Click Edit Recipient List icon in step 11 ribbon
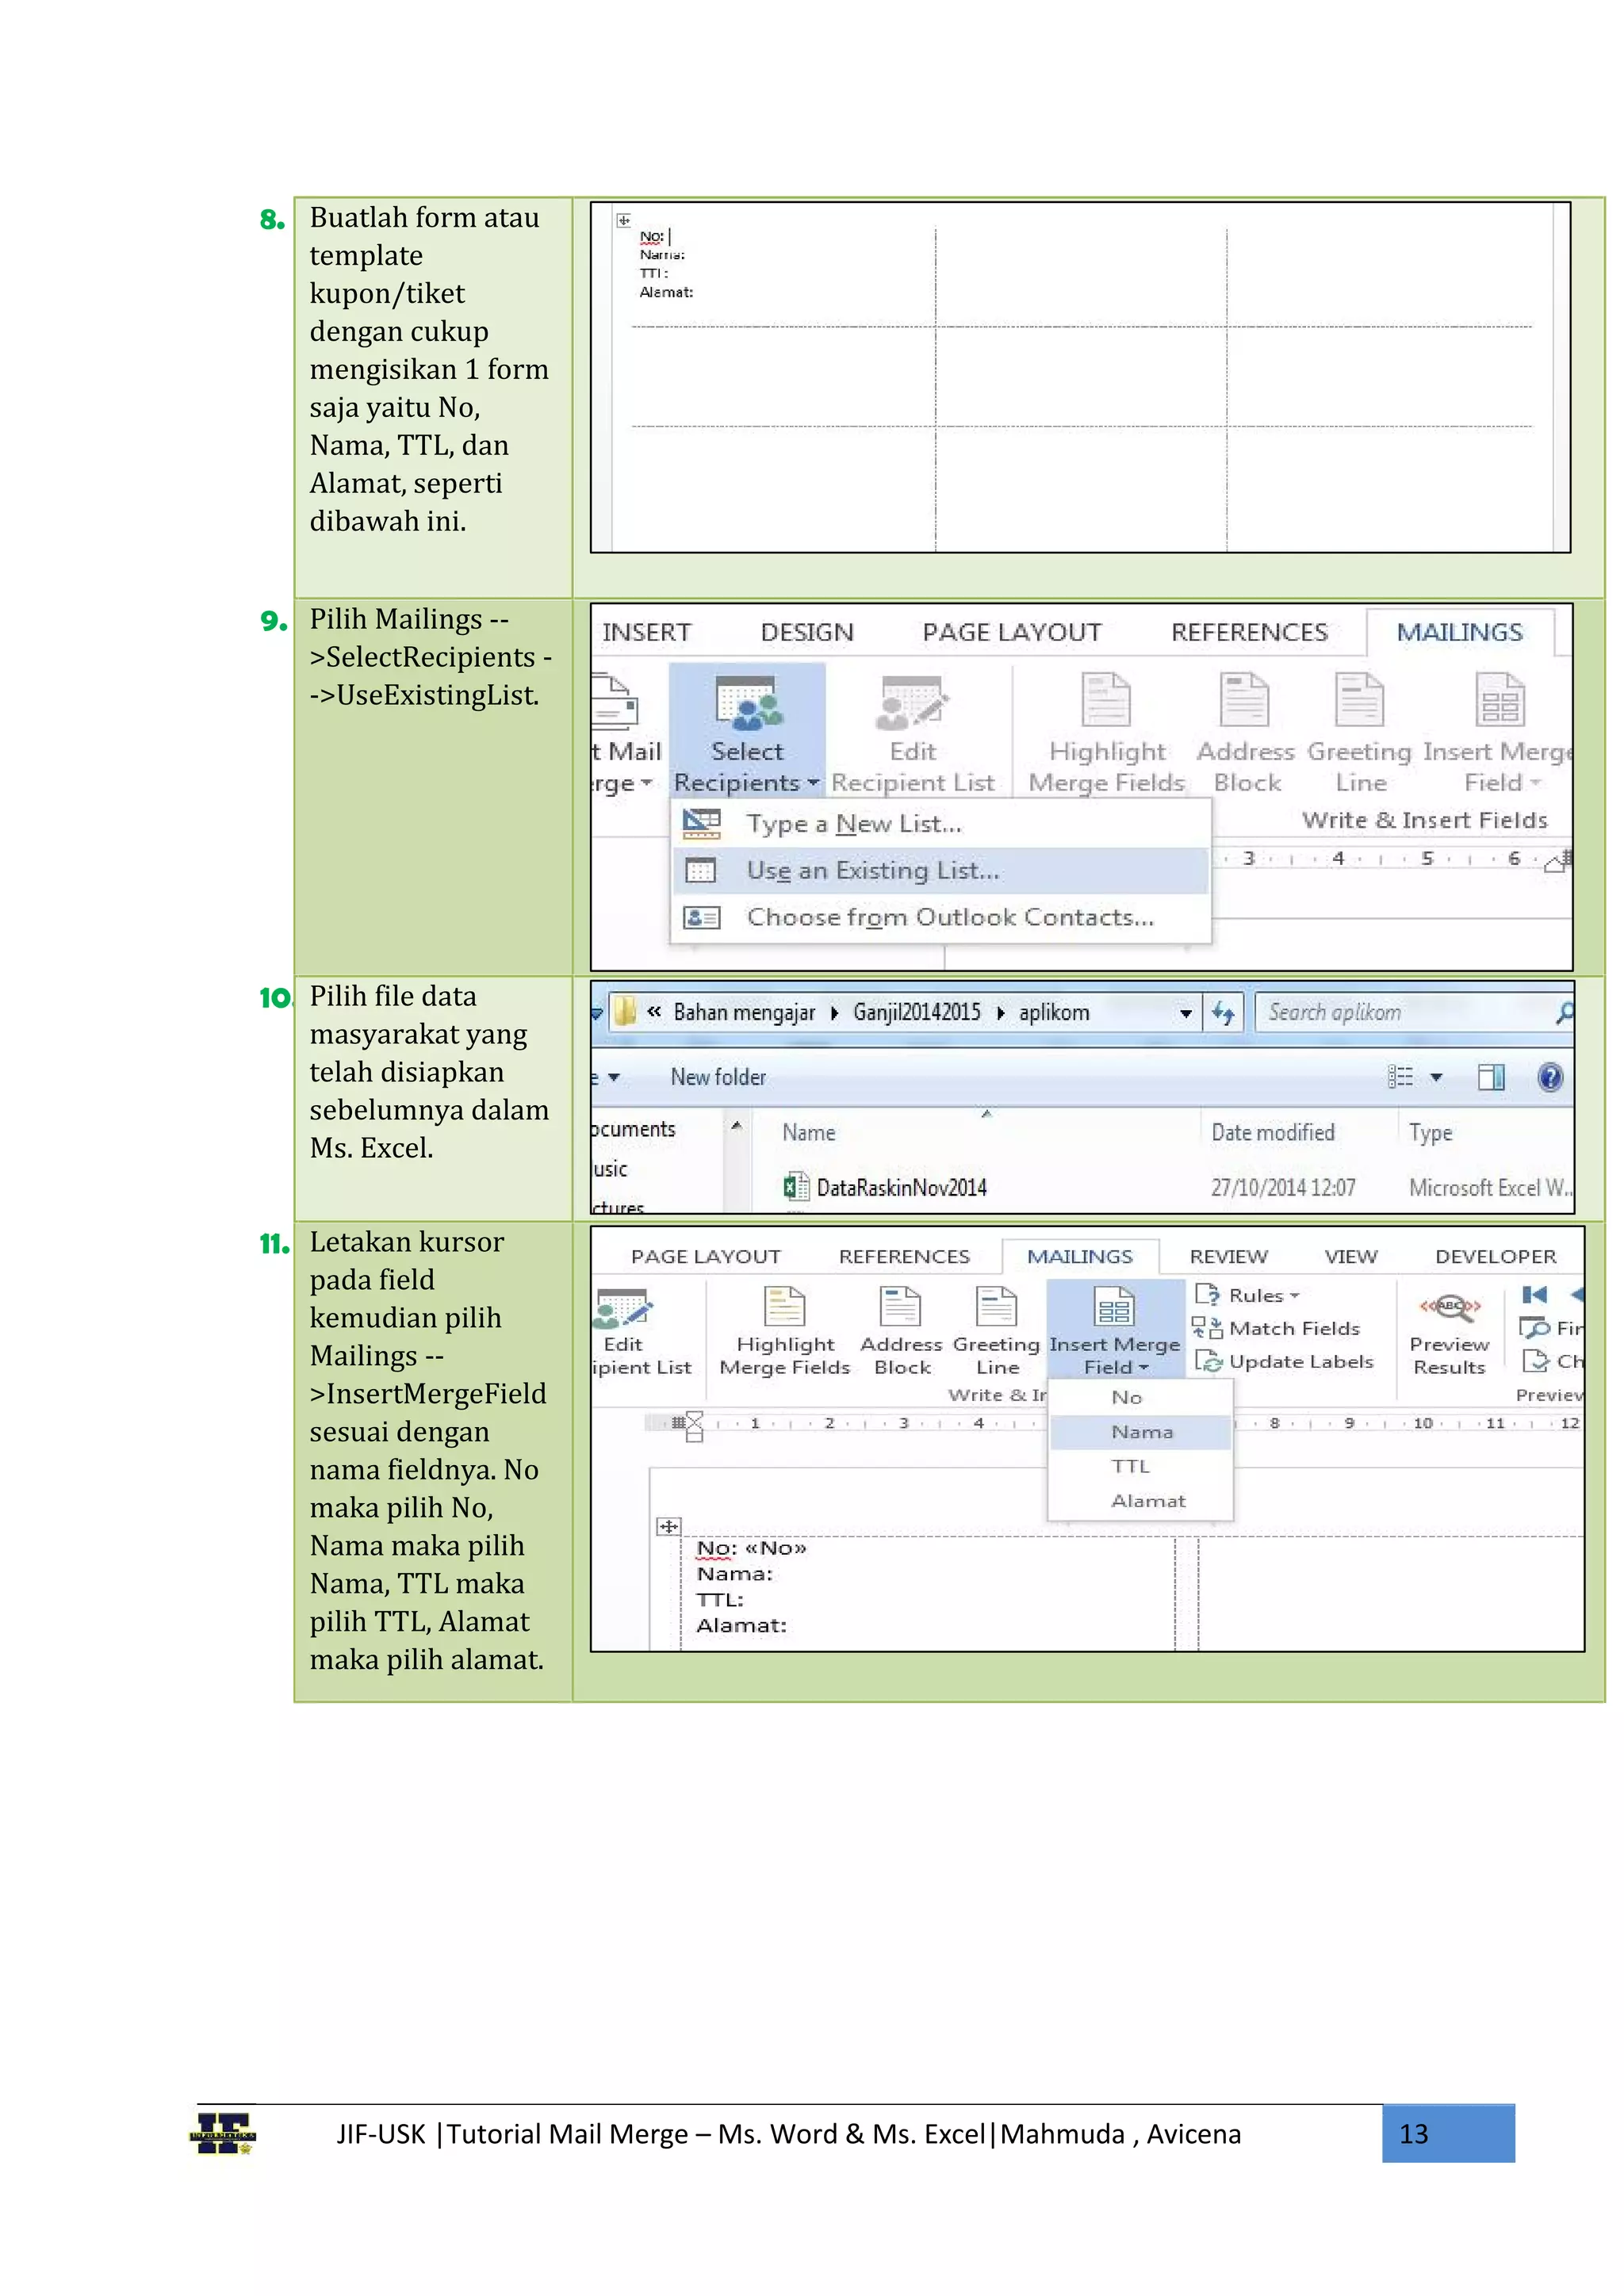Image resolution: width=1624 pixels, height=2296 pixels. [x=623, y=1308]
